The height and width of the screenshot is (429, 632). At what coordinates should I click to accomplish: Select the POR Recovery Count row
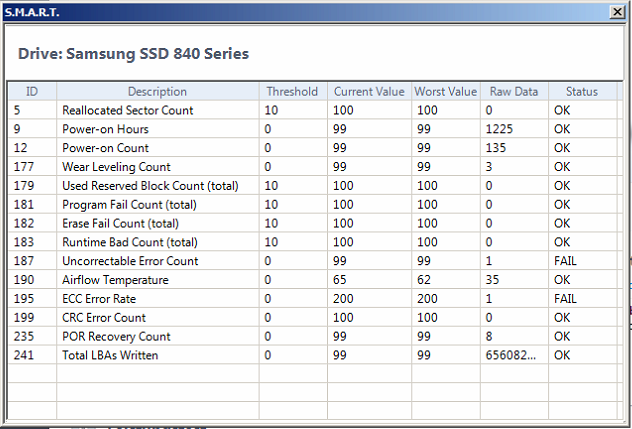coord(313,336)
